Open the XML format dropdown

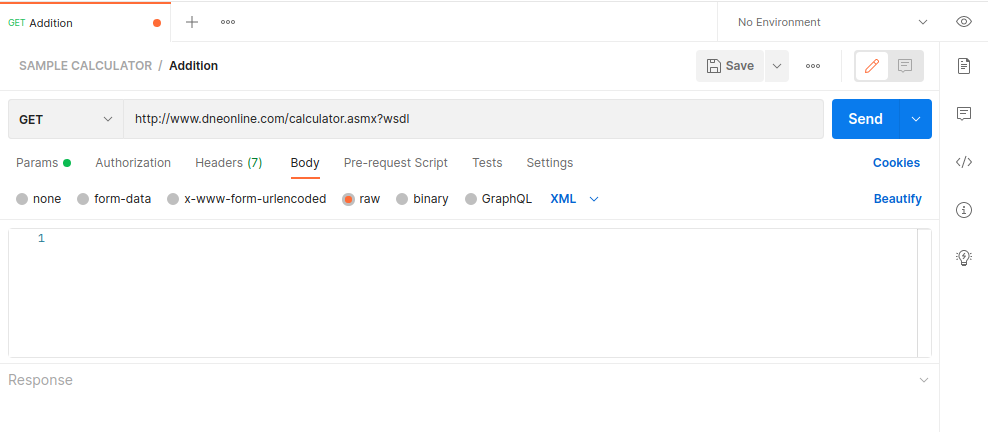point(574,199)
